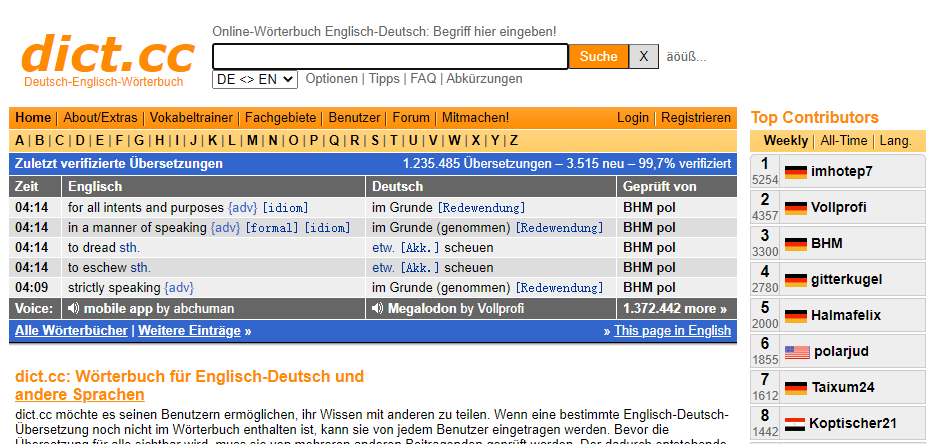Switch via 'This page in English' link
944x444 pixels.
[x=672, y=330]
